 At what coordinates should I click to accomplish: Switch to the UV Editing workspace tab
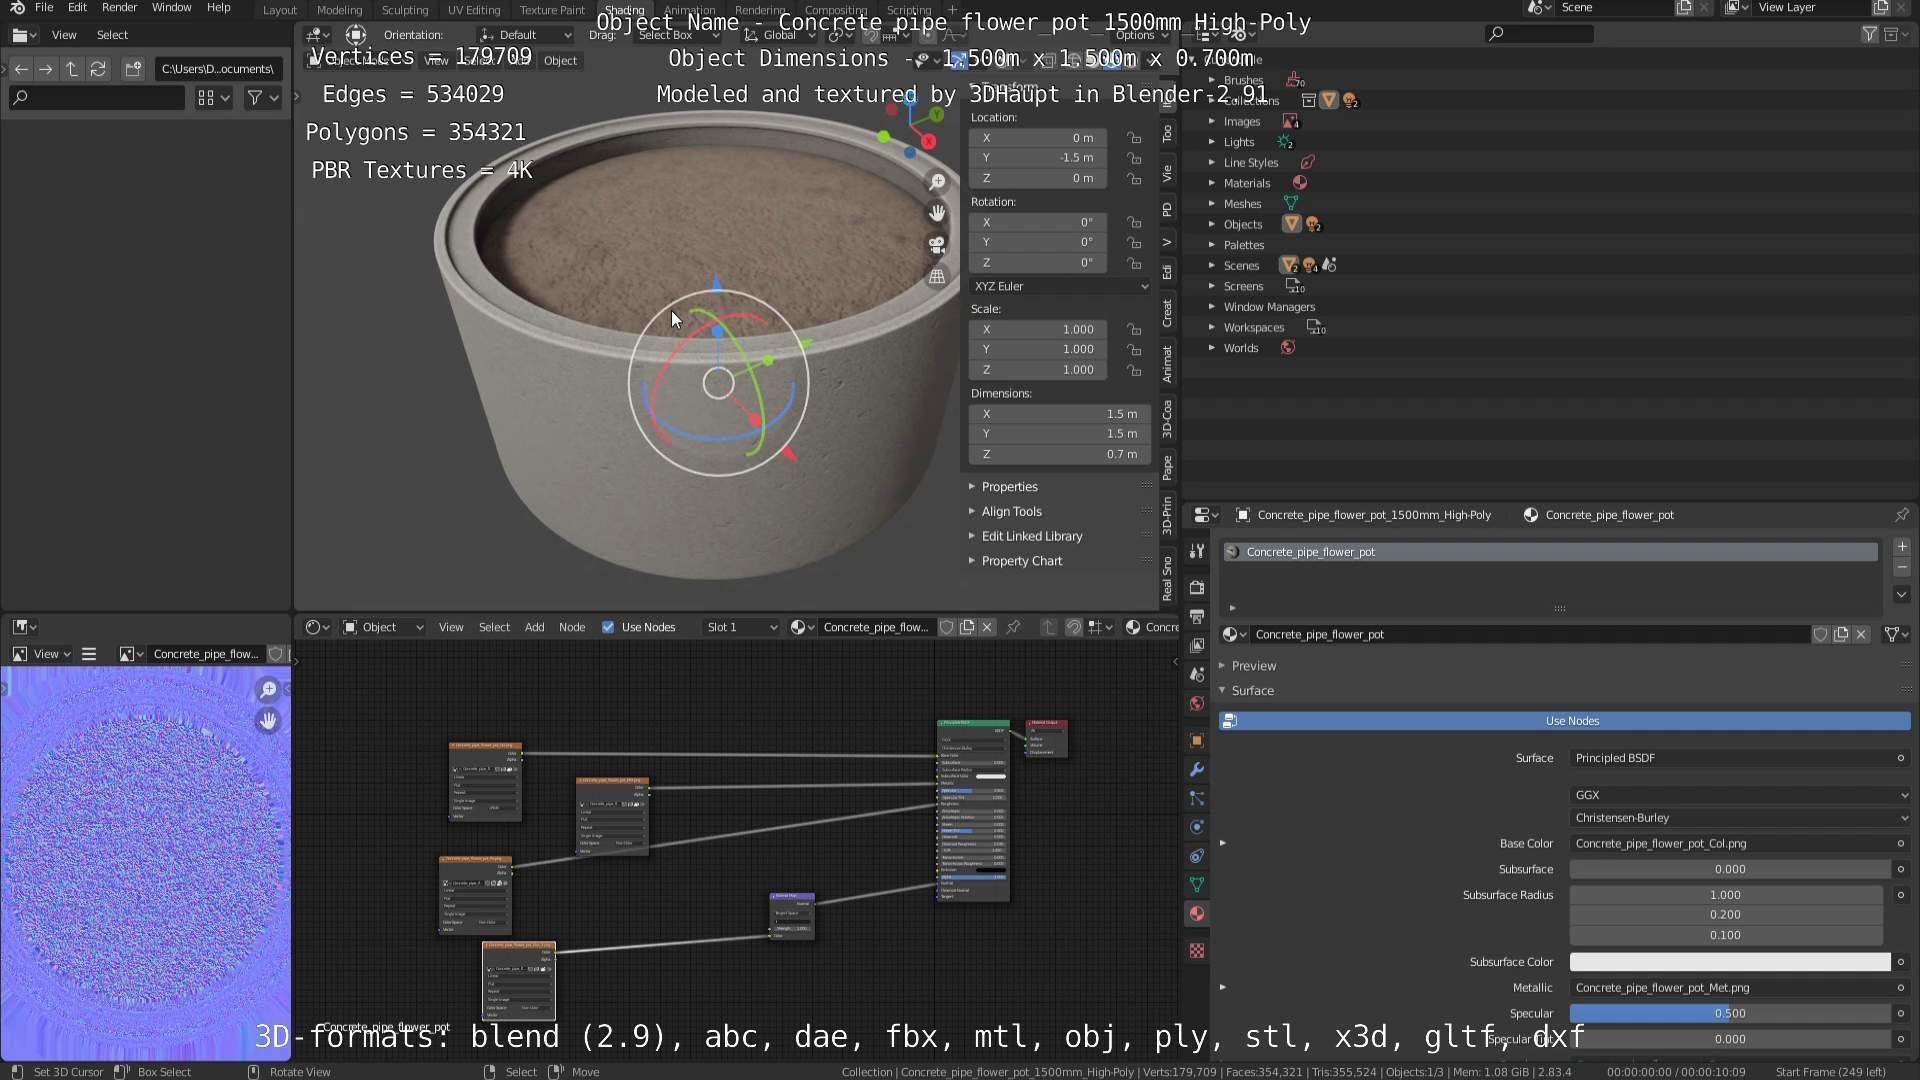(x=474, y=10)
